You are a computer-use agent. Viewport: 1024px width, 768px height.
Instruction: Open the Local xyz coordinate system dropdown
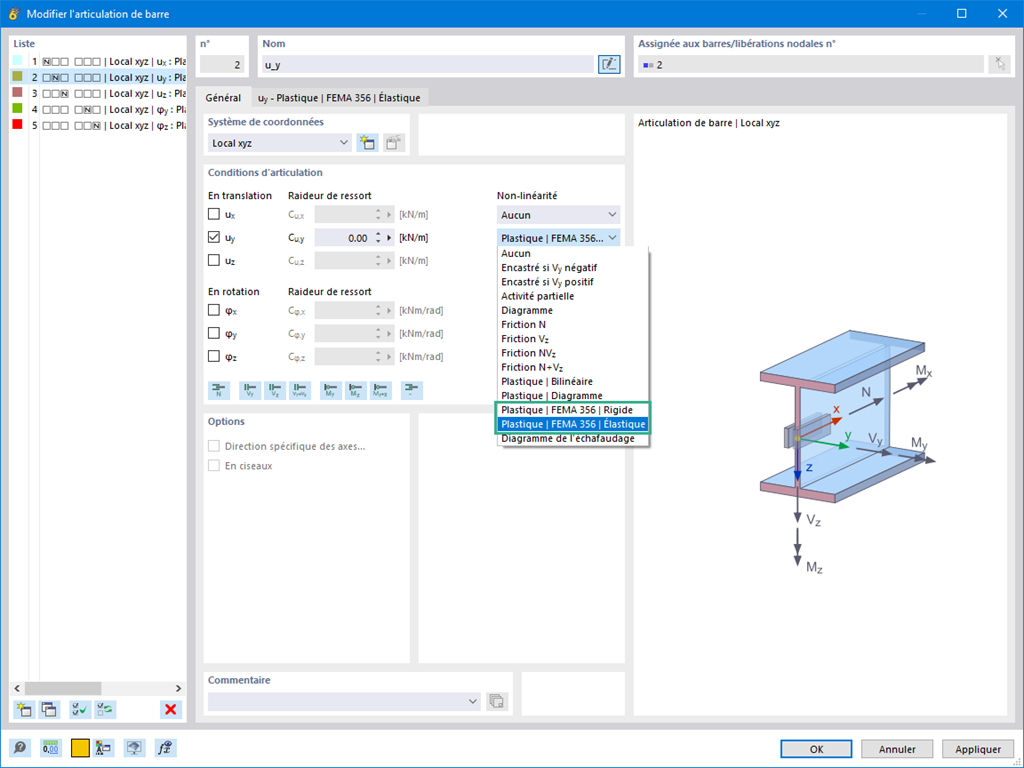pos(279,142)
